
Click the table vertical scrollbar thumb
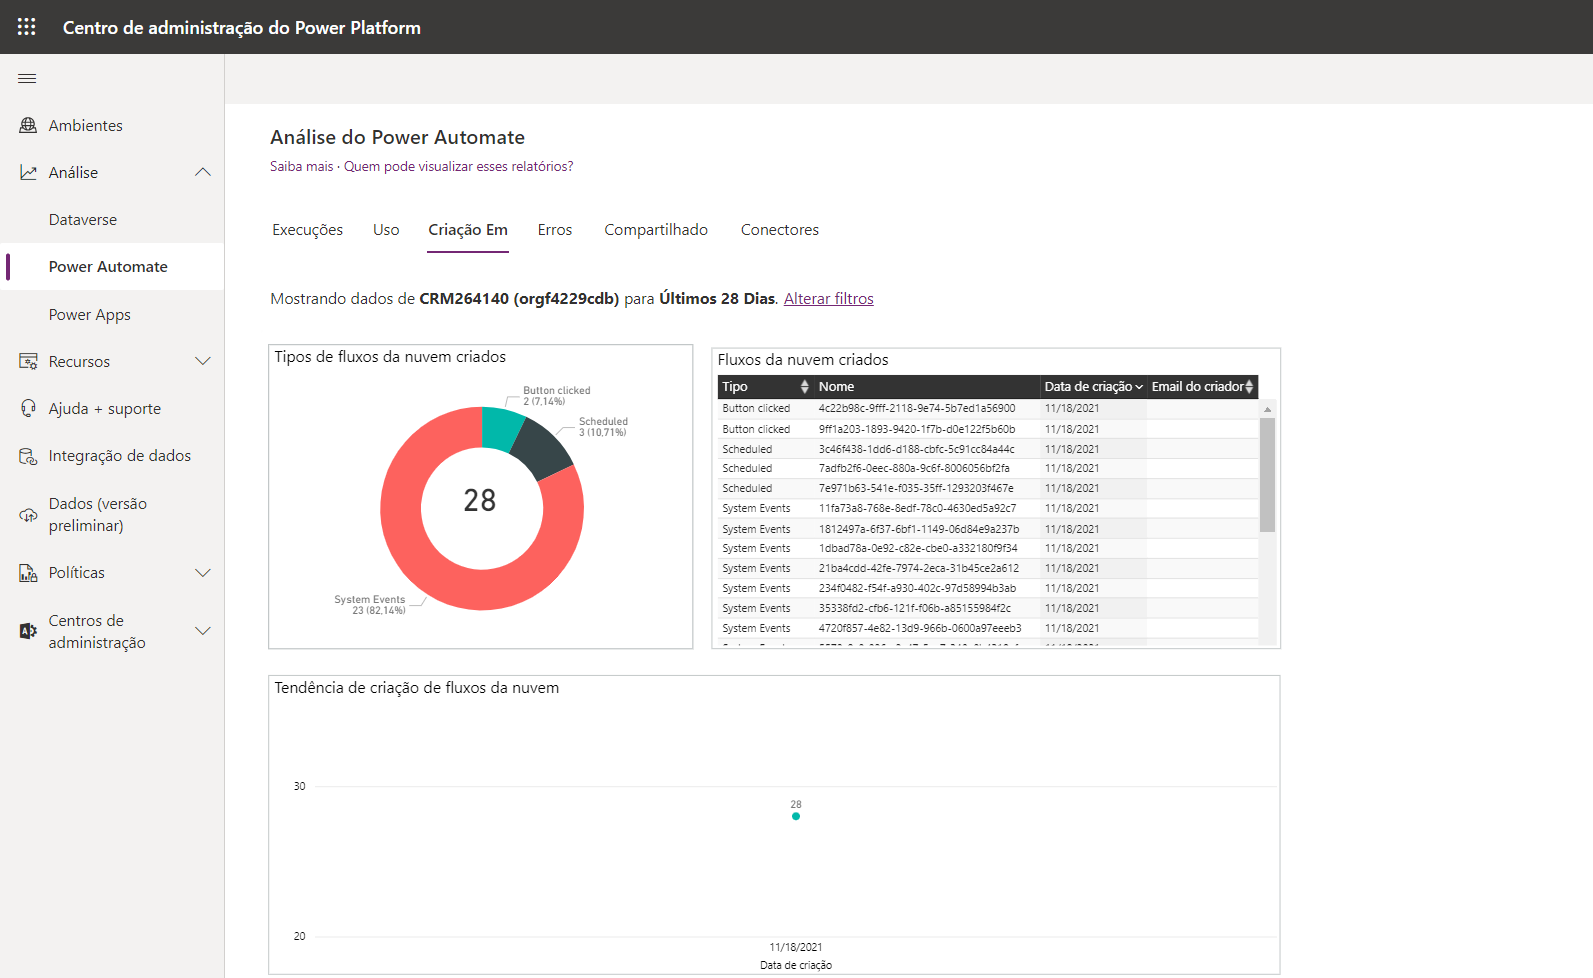point(1268,475)
